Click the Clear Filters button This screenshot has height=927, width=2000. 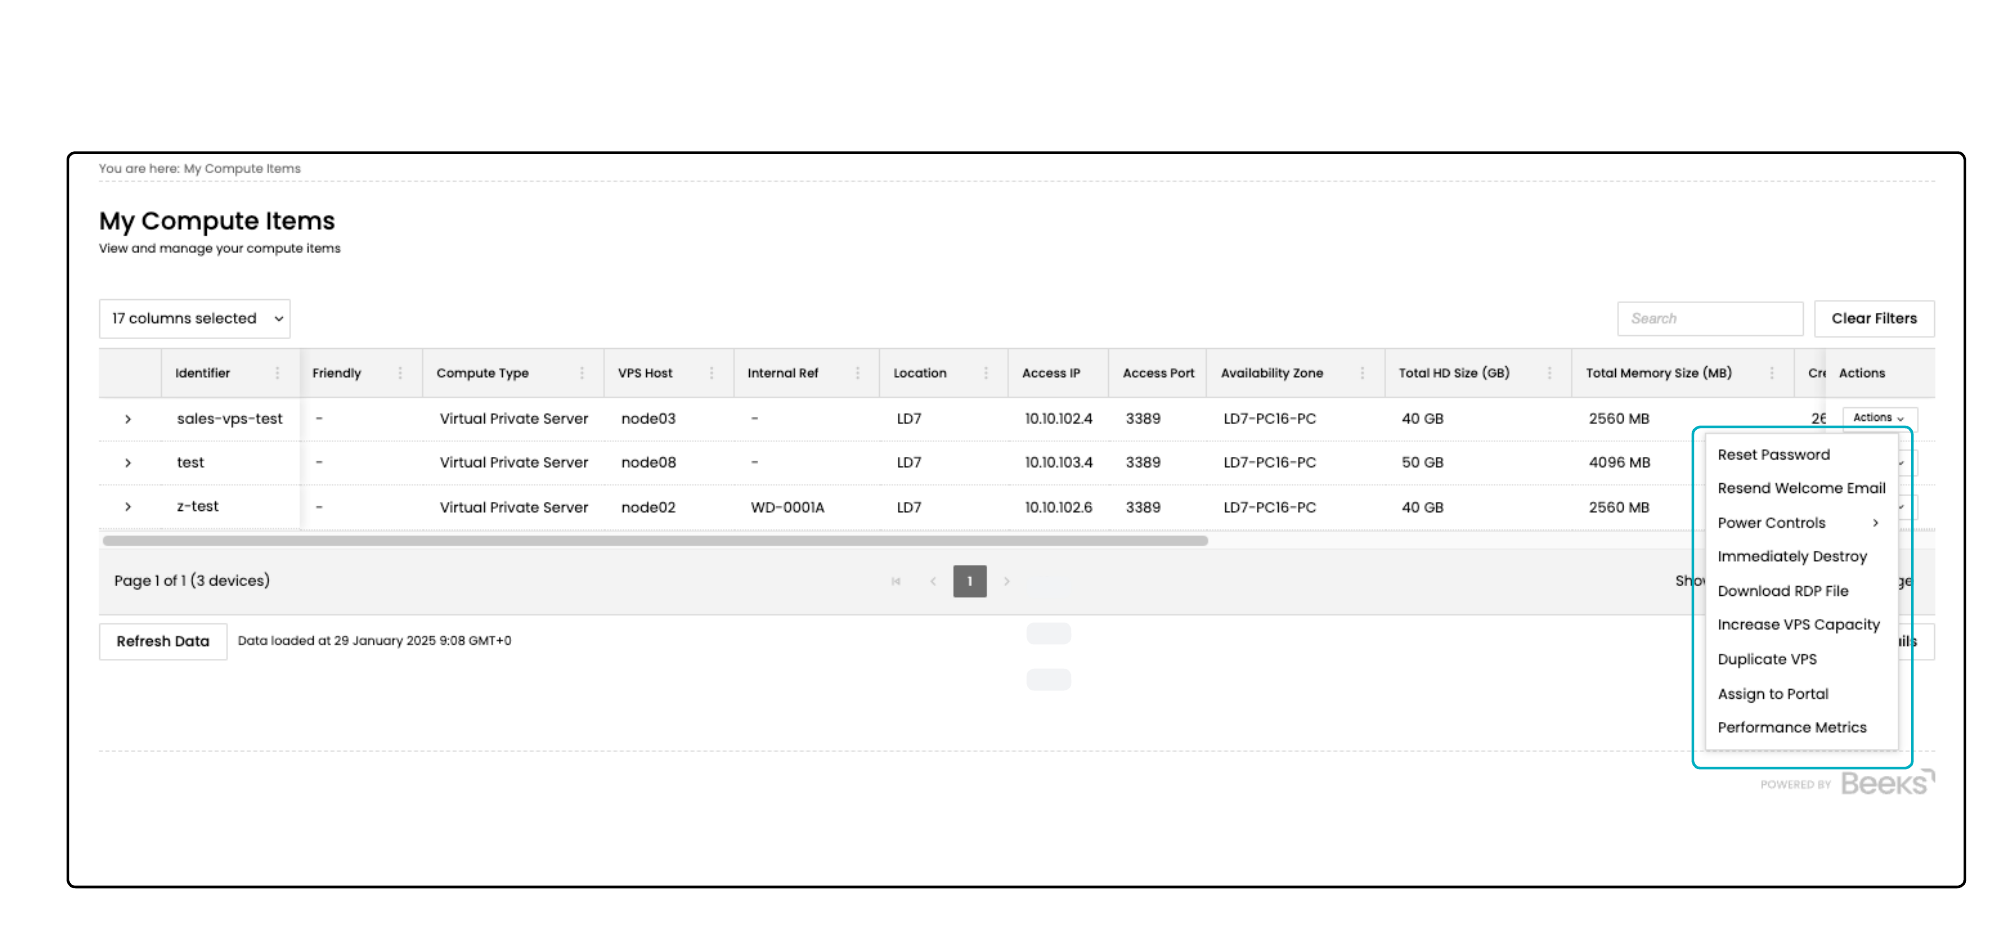pos(1873,319)
